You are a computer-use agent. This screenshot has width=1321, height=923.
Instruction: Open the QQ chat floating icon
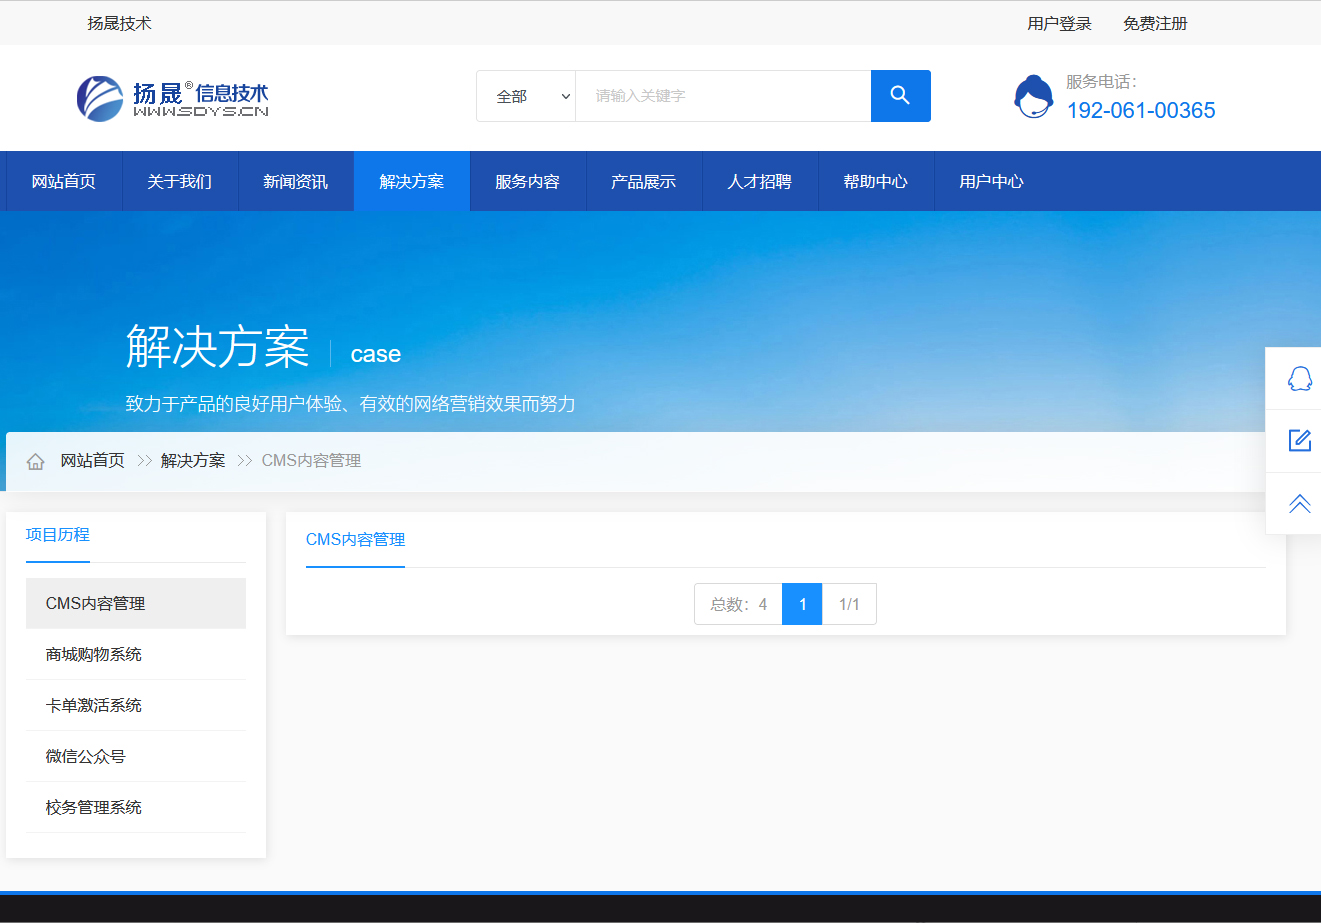point(1299,379)
